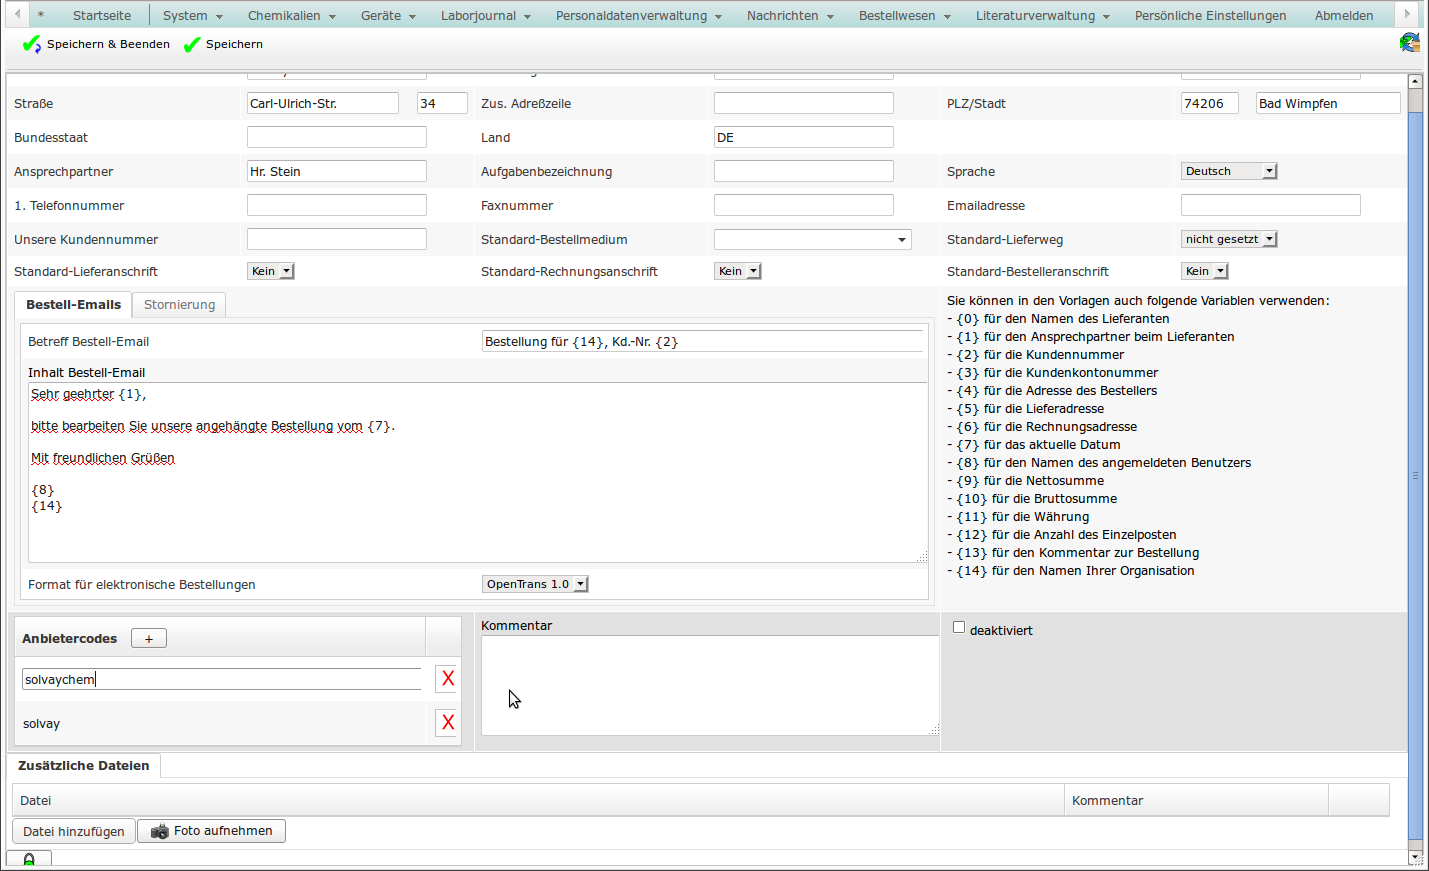Screen dimensions: 1429x871
Task: Open the OpenTrans 1.0 format dropdown
Action: [535, 584]
